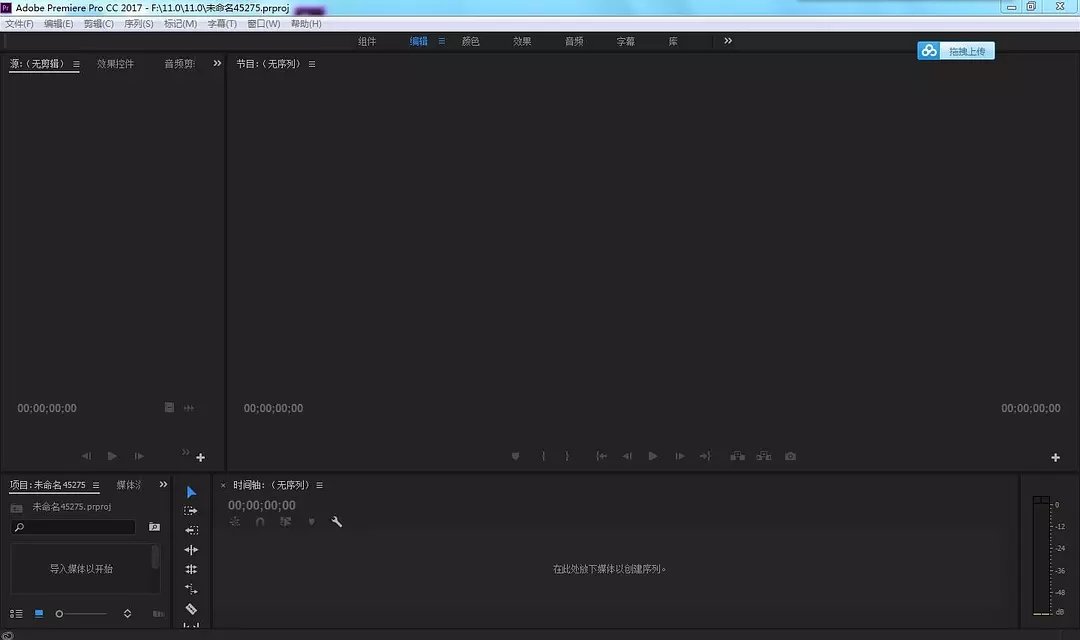Click the 拖拽上传 upload button
This screenshot has height=640, width=1080.
956,51
